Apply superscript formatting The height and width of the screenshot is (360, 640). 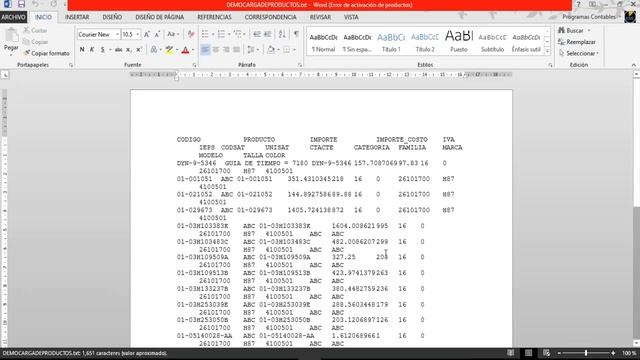click(x=139, y=50)
